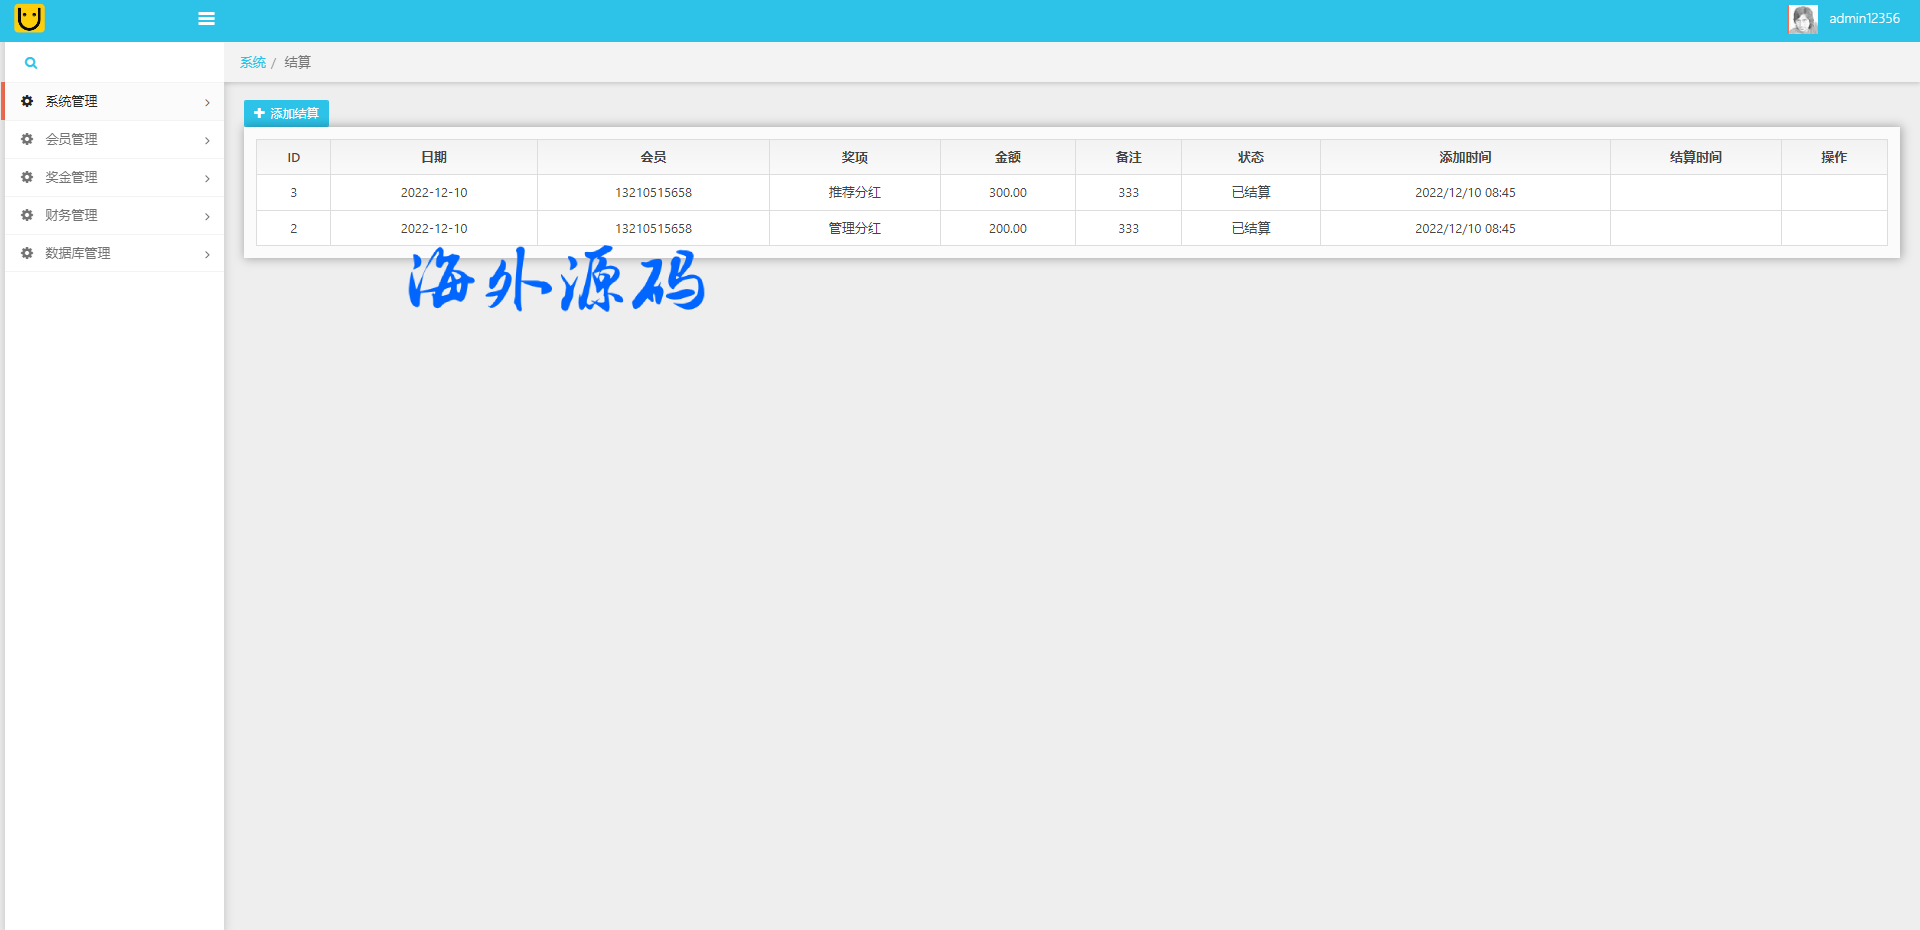The image size is (1920, 930).
Task: Expand the 奖金管理 chevron arrow
Action: 207,178
